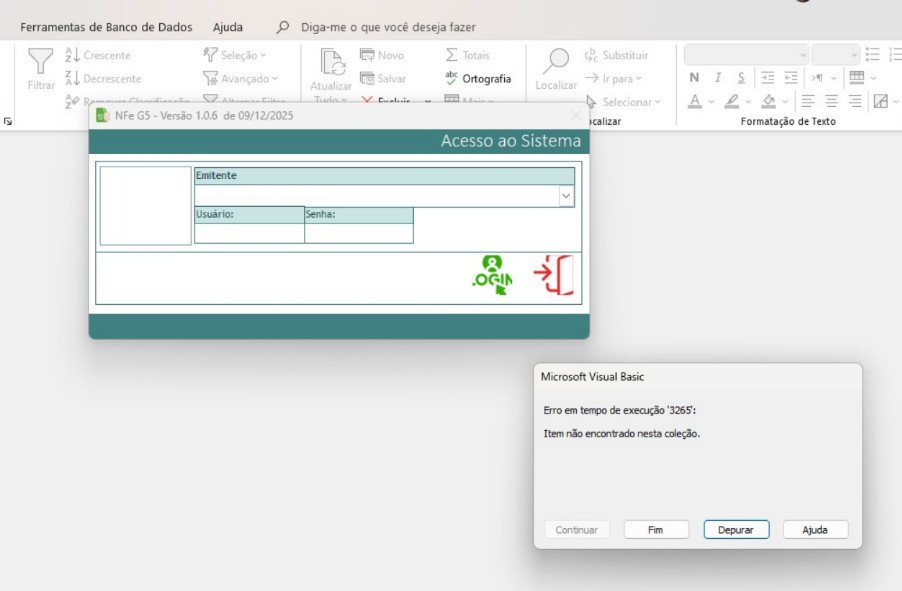Screen dimensions: 902x591
Task: Click the green Login icon
Action: tap(491, 276)
